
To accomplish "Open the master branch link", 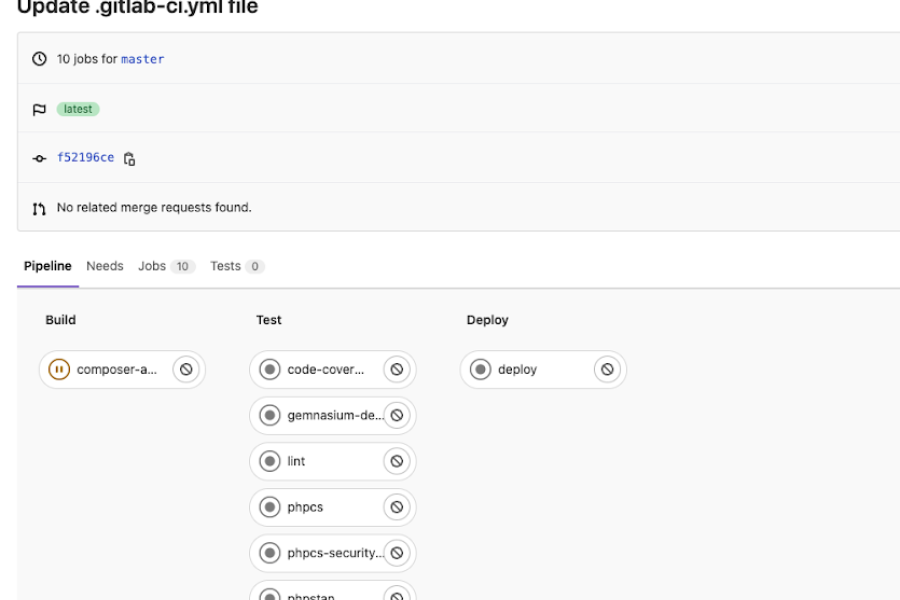I will (x=142, y=59).
